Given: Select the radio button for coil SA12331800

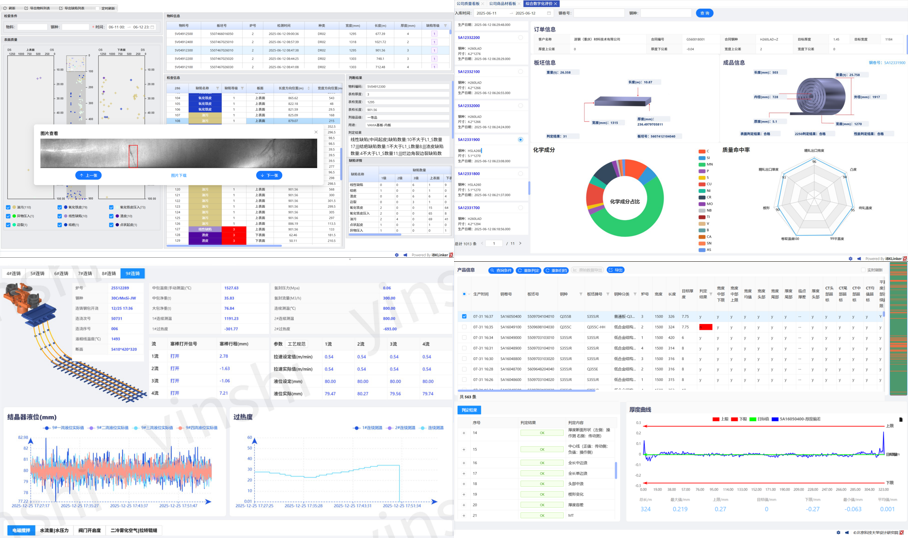Looking at the screenshot, I should pos(520,174).
